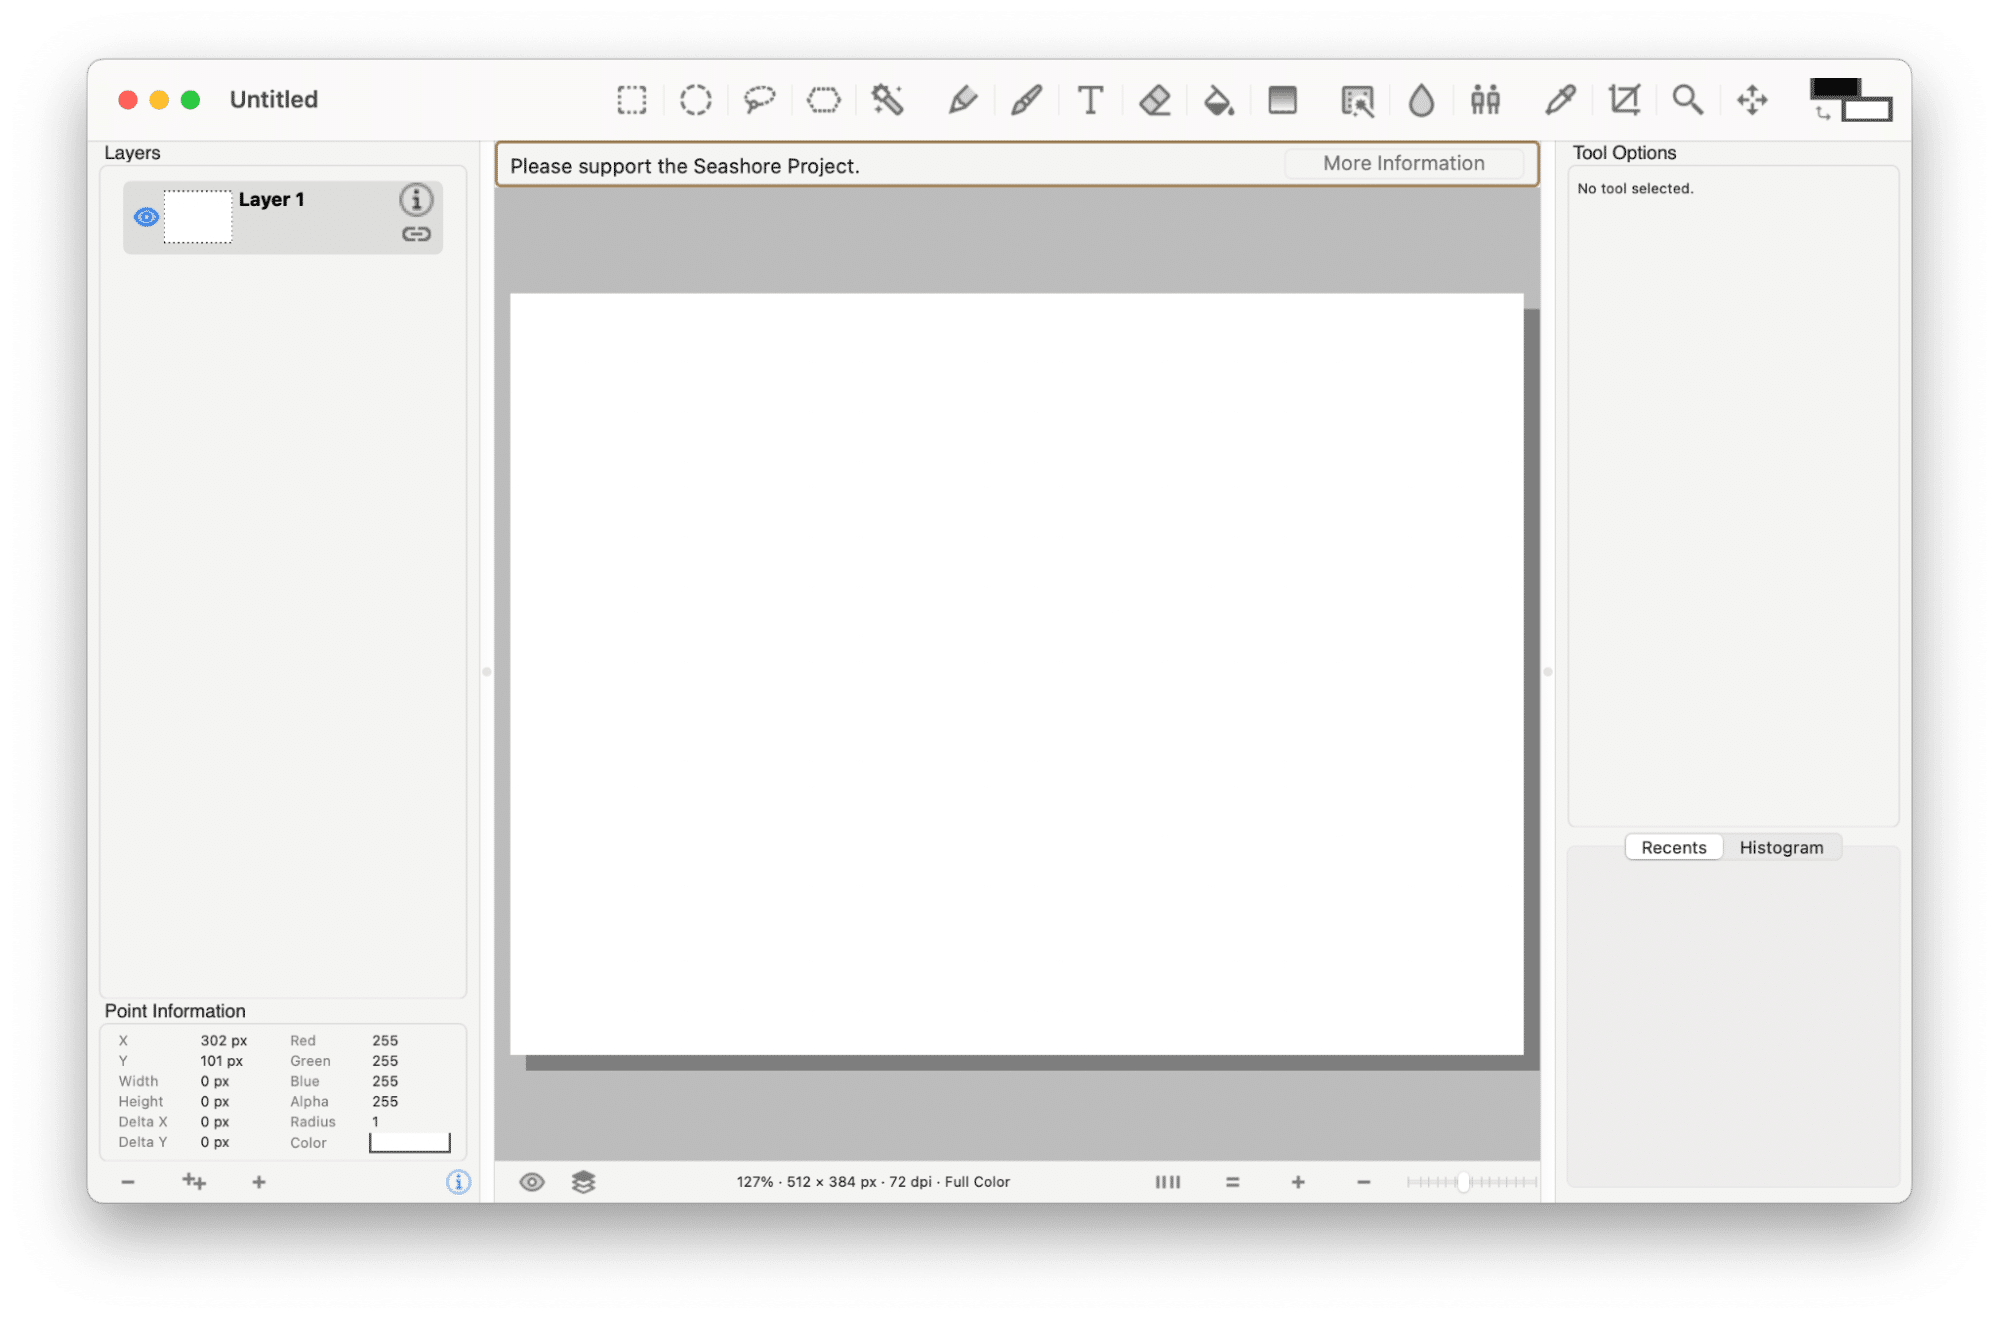Image resolution: width=1999 pixels, height=1319 pixels.
Task: Switch to the Histogram tab
Action: [1781, 847]
